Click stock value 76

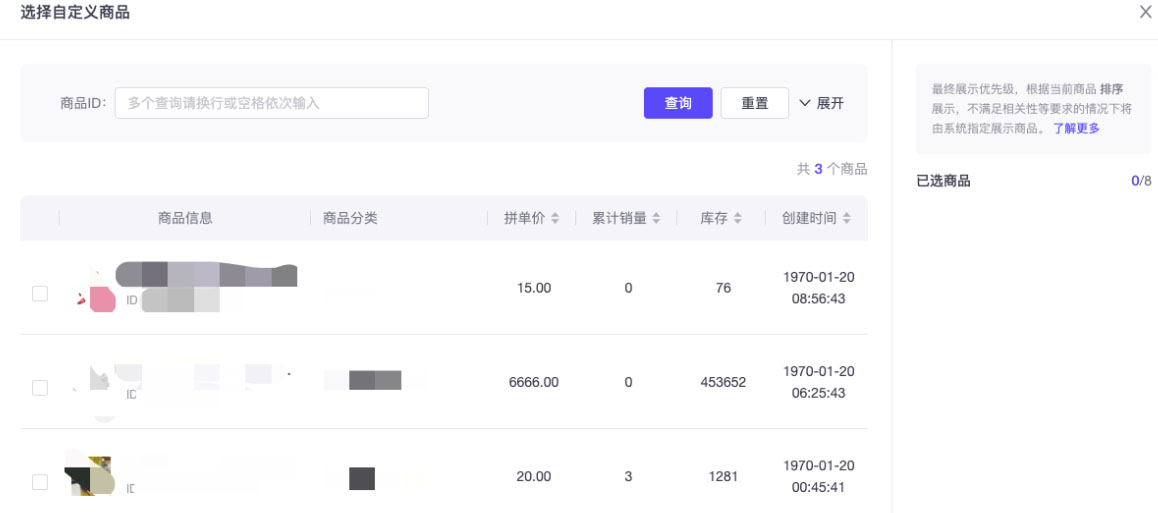pyautogui.click(x=723, y=288)
